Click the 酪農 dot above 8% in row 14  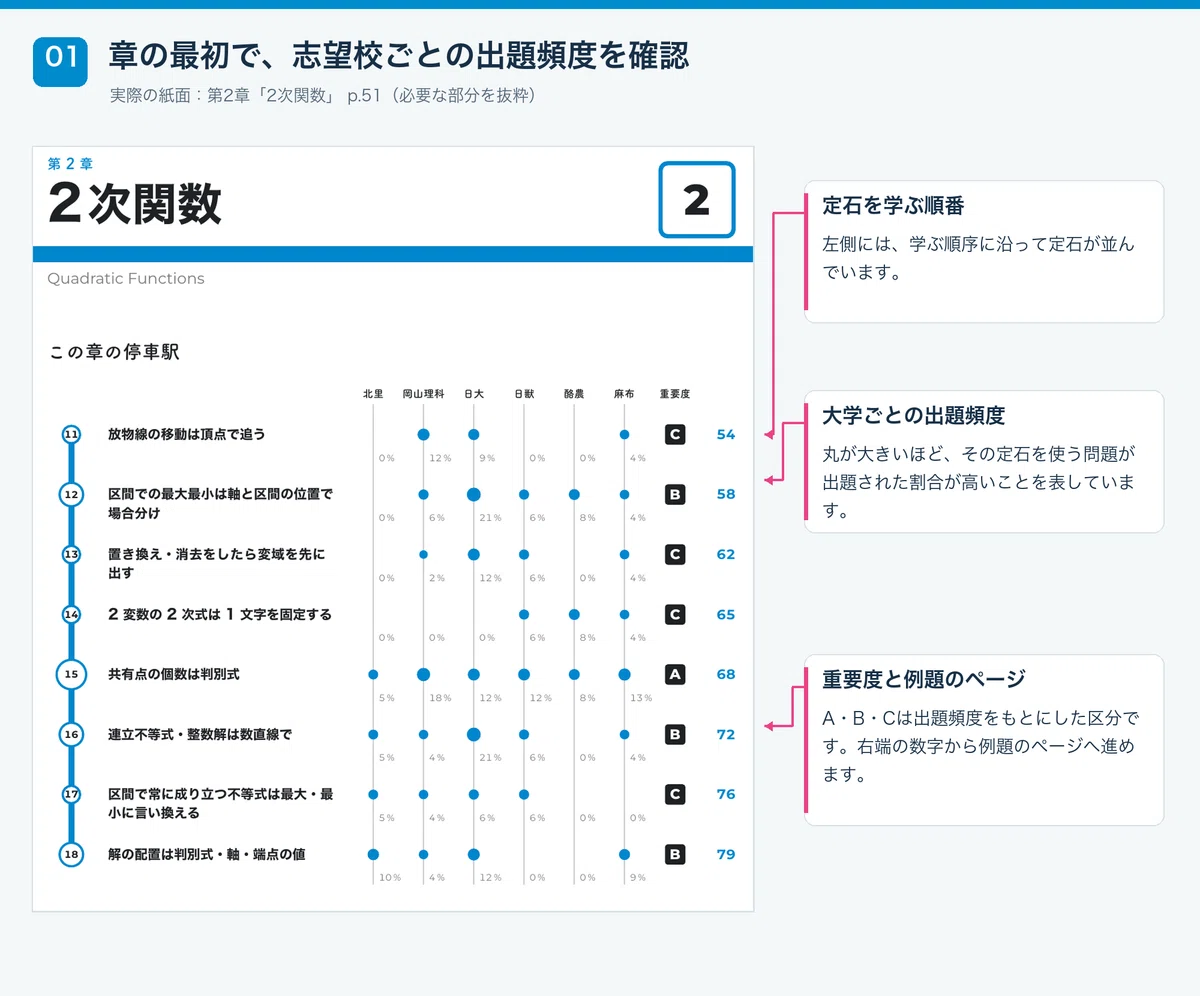pyautogui.click(x=574, y=614)
